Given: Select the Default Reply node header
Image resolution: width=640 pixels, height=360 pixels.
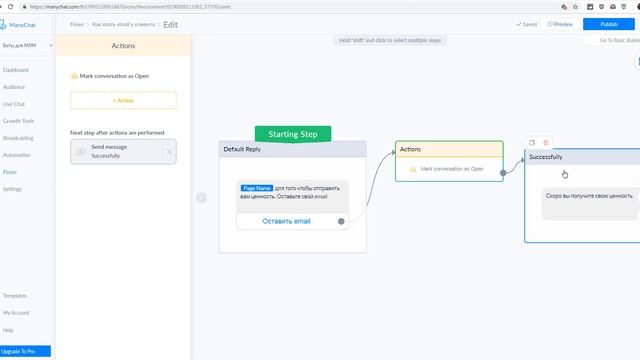Looking at the screenshot, I should click(293, 149).
